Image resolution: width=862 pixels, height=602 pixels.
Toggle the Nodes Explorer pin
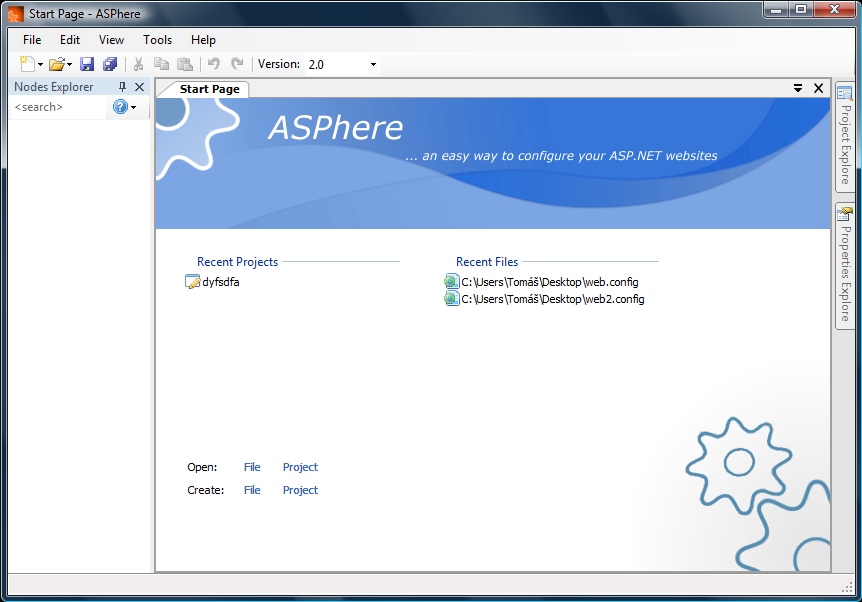122,87
